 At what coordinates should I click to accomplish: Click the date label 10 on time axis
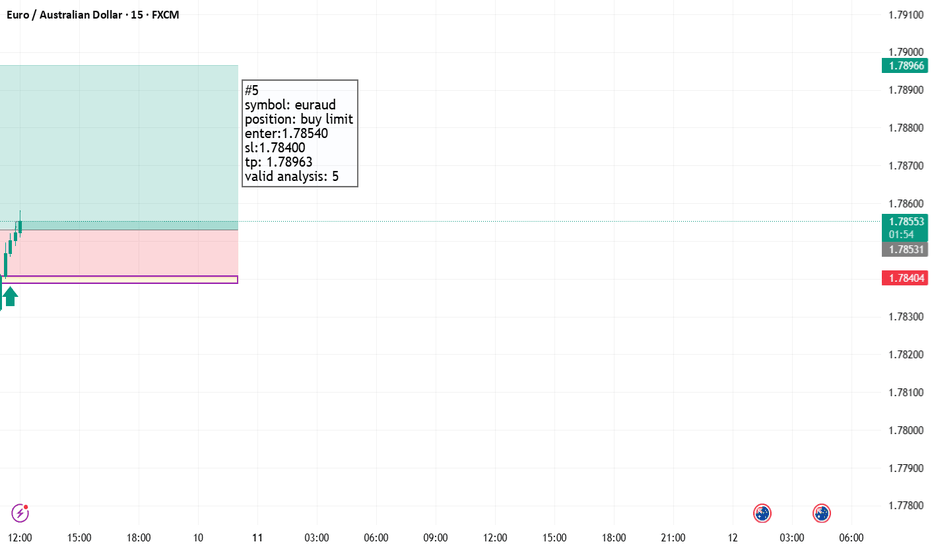pos(198,538)
